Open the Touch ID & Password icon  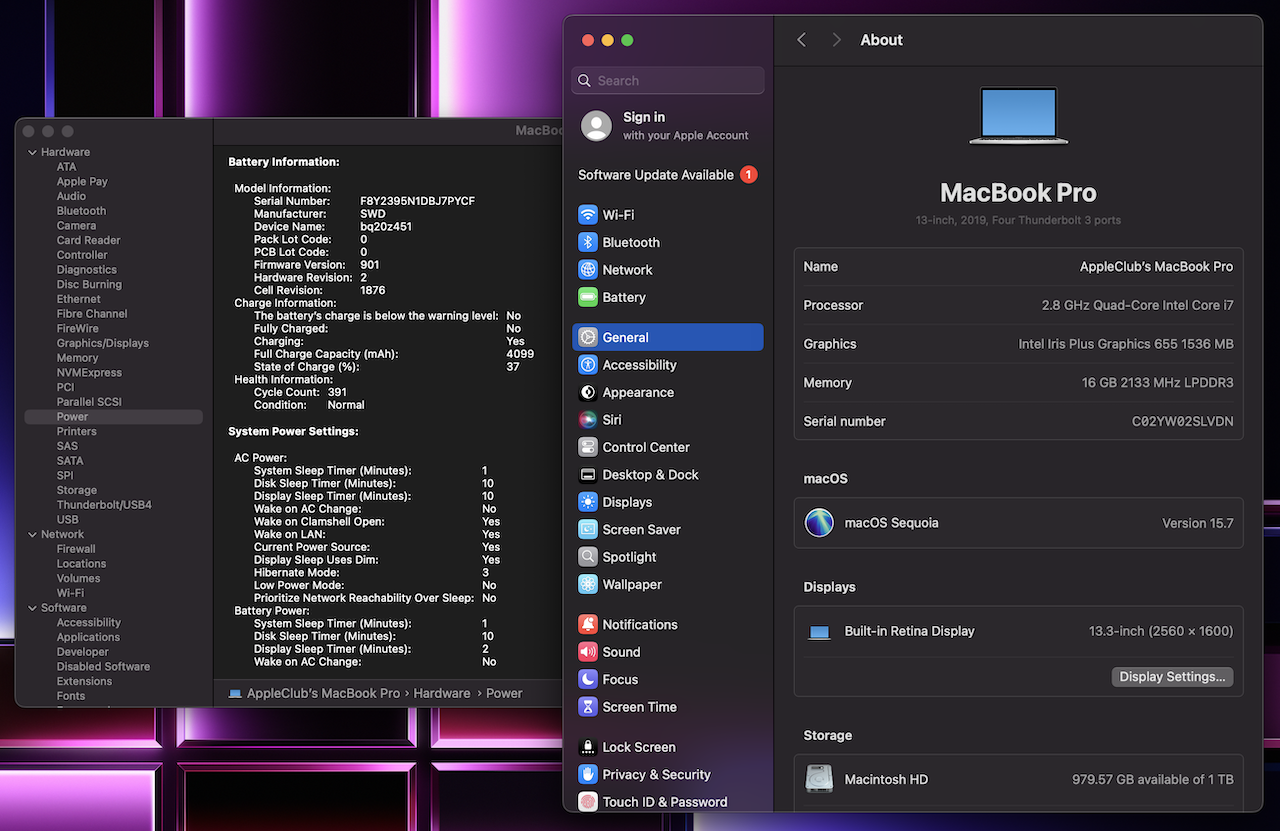click(x=588, y=802)
